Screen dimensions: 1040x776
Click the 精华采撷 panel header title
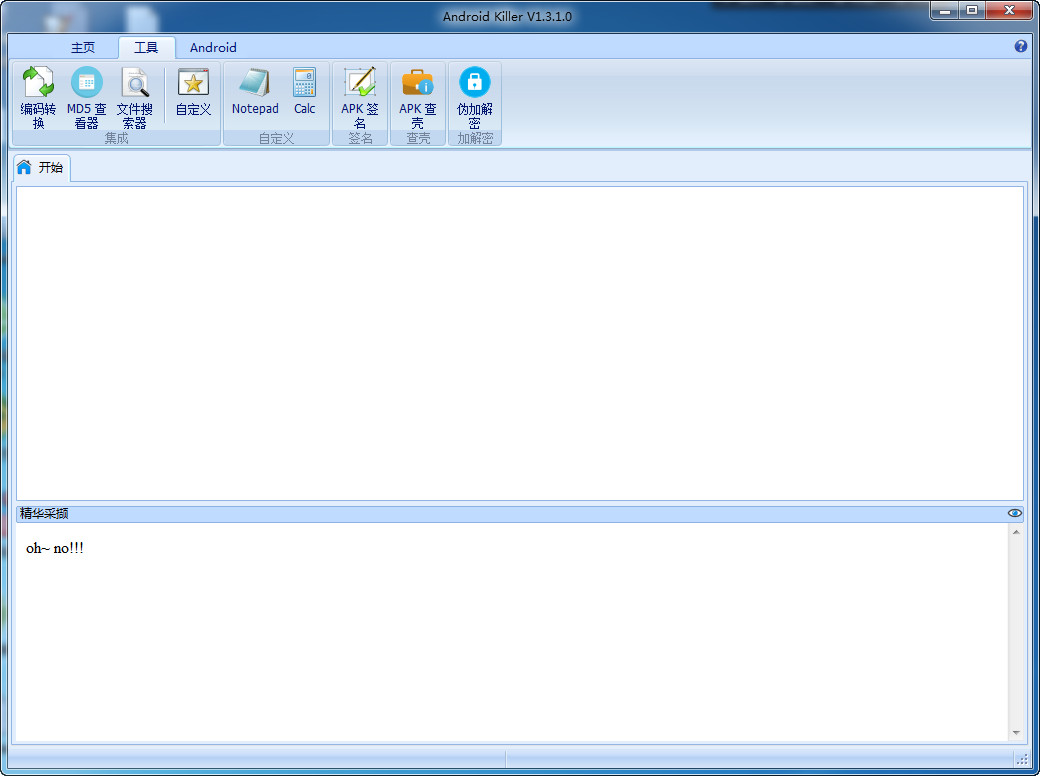tap(44, 513)
